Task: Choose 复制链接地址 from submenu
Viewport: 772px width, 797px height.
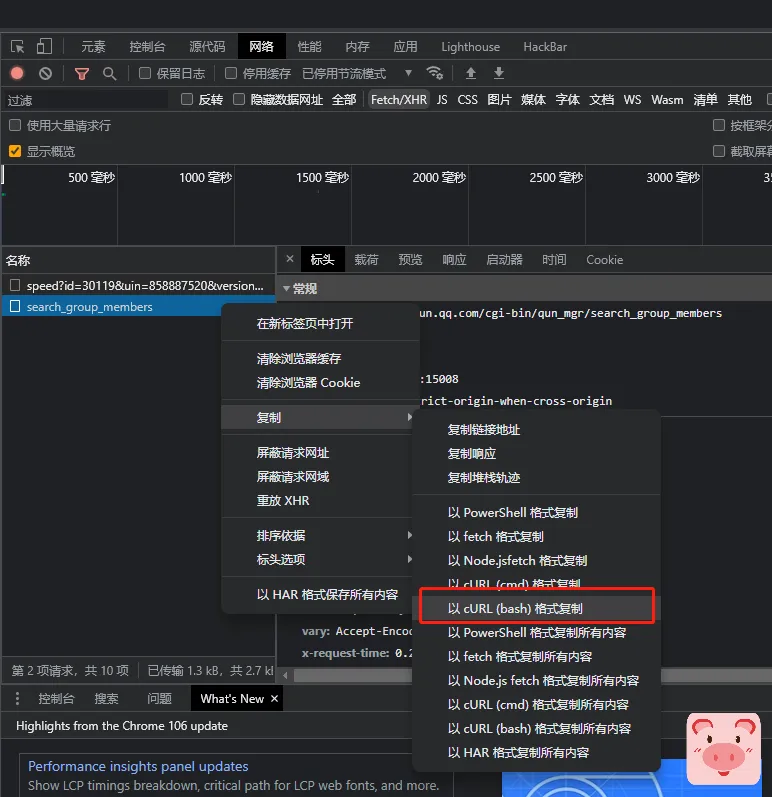Action: point(537,430)
